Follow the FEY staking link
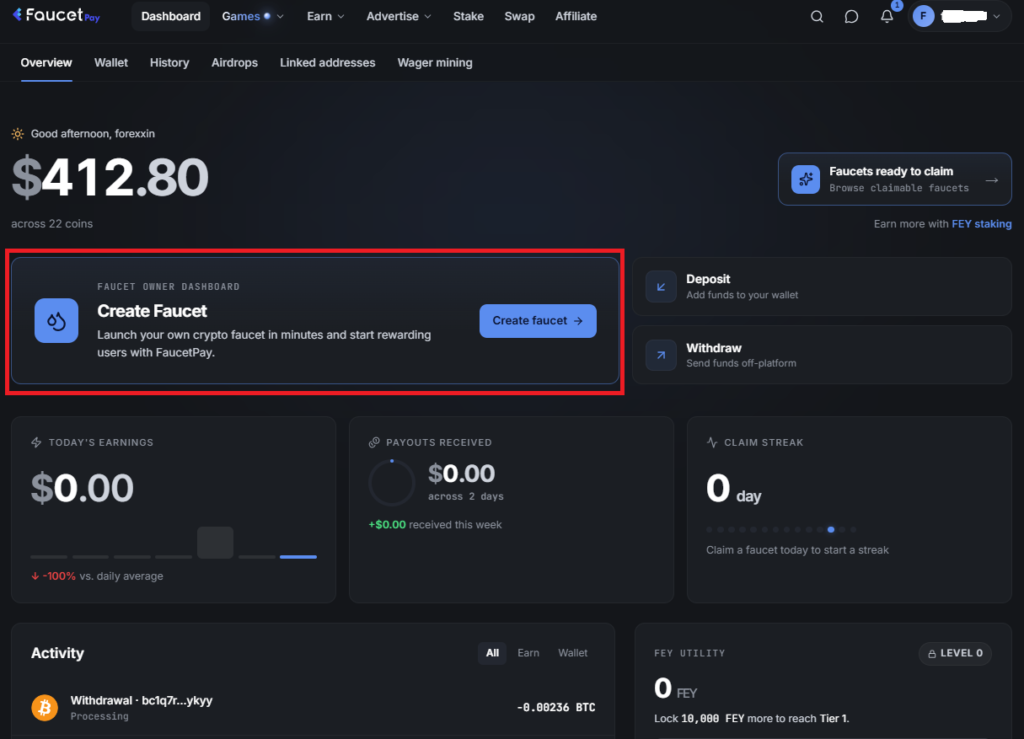1024x739 pixels. [981, 224]
